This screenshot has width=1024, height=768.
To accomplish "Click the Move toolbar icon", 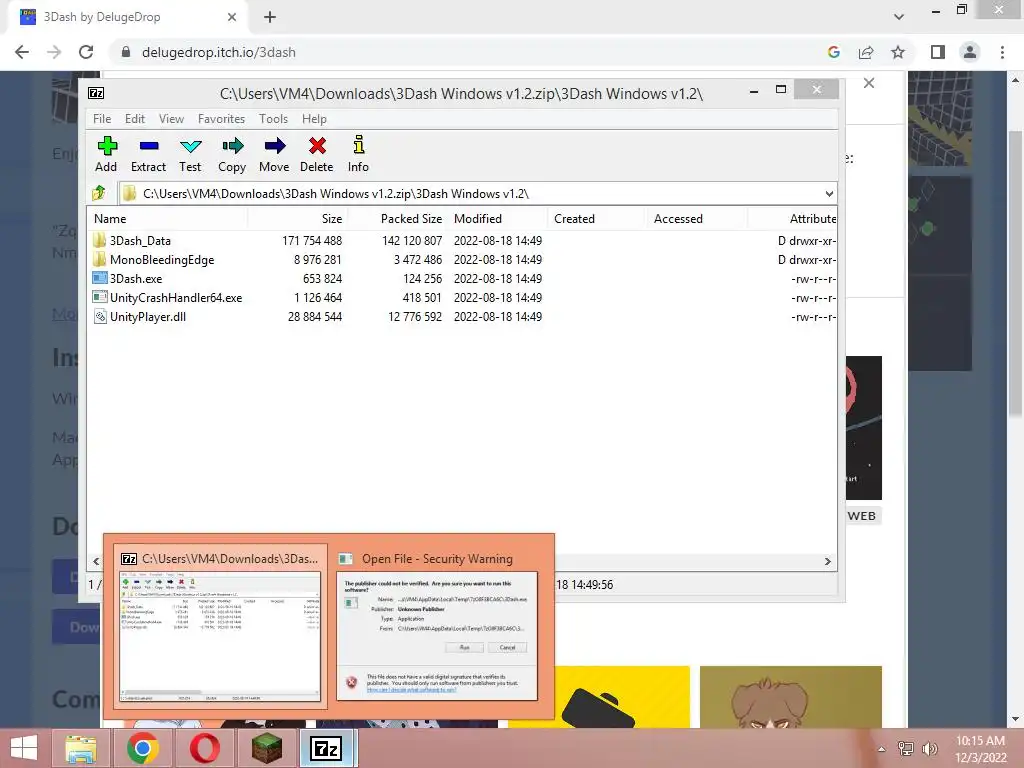I will [x=274, y=146].
